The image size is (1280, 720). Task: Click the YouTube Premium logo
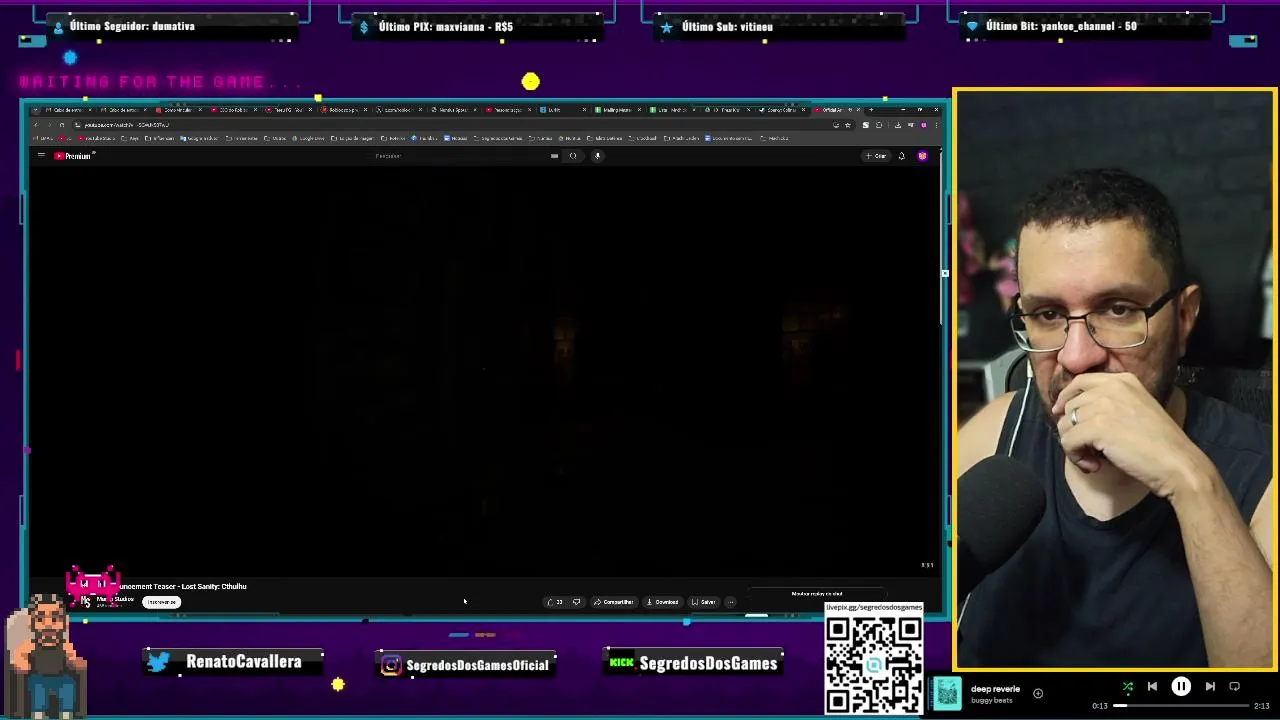click(x=74, y=156)
